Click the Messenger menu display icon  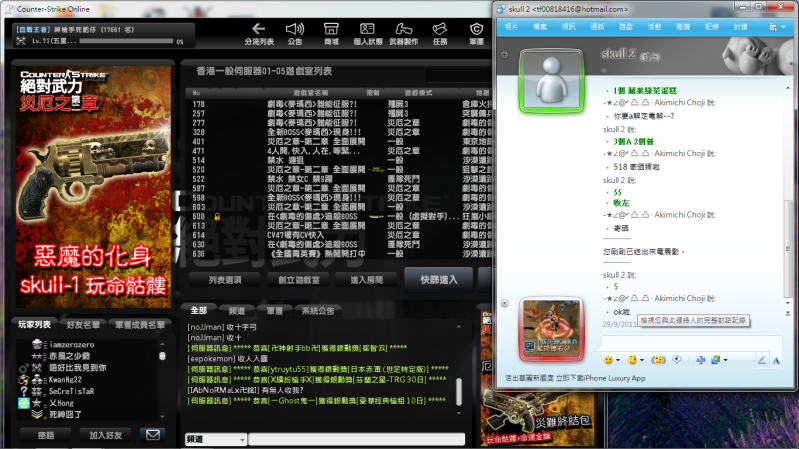click(774, 28)
